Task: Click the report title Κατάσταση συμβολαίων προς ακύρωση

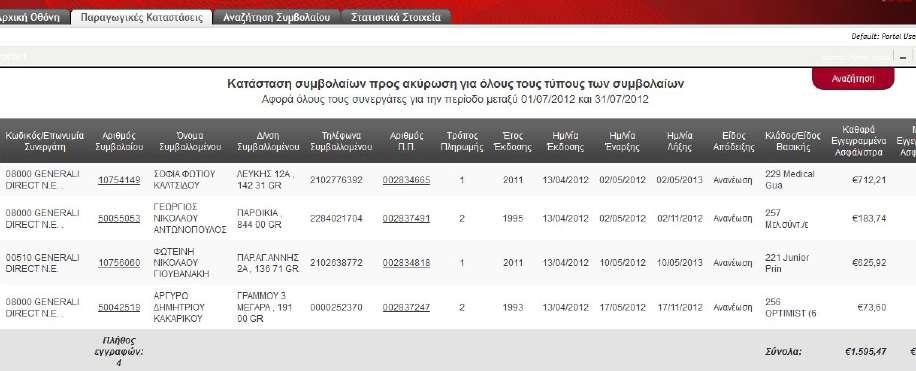Action: click(456, 84)
